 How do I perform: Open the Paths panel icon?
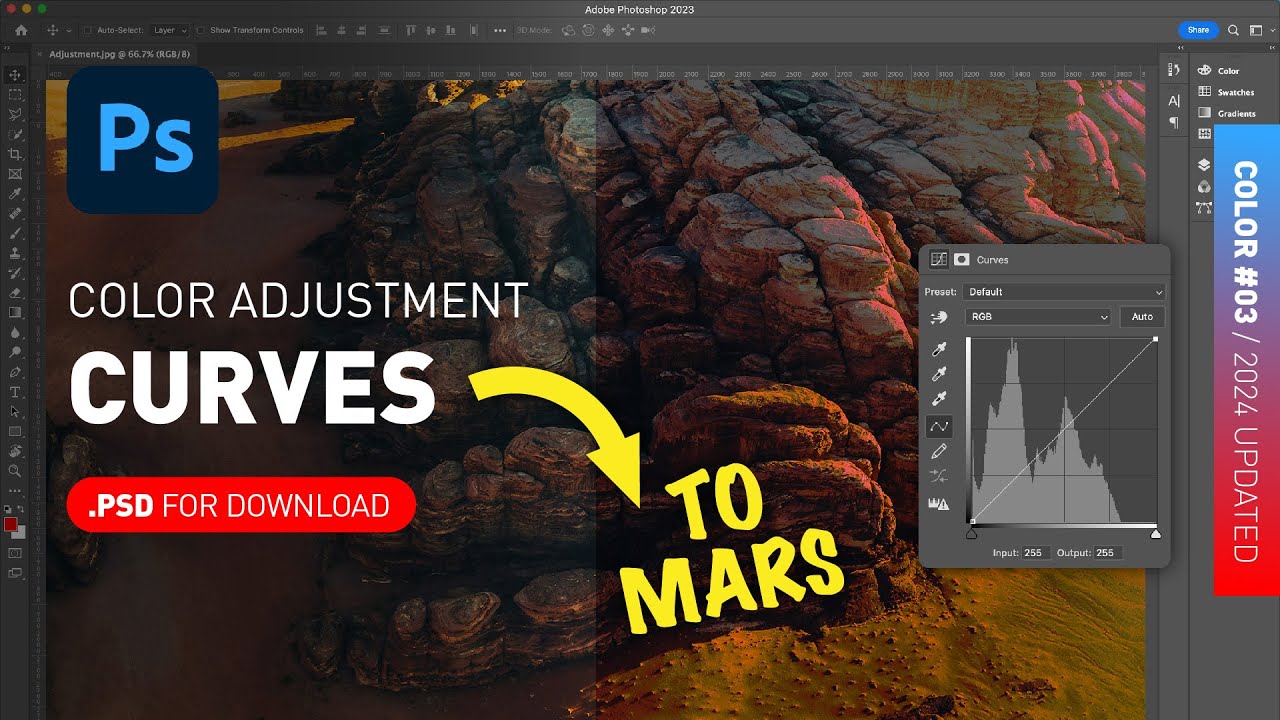point(1204,208)
